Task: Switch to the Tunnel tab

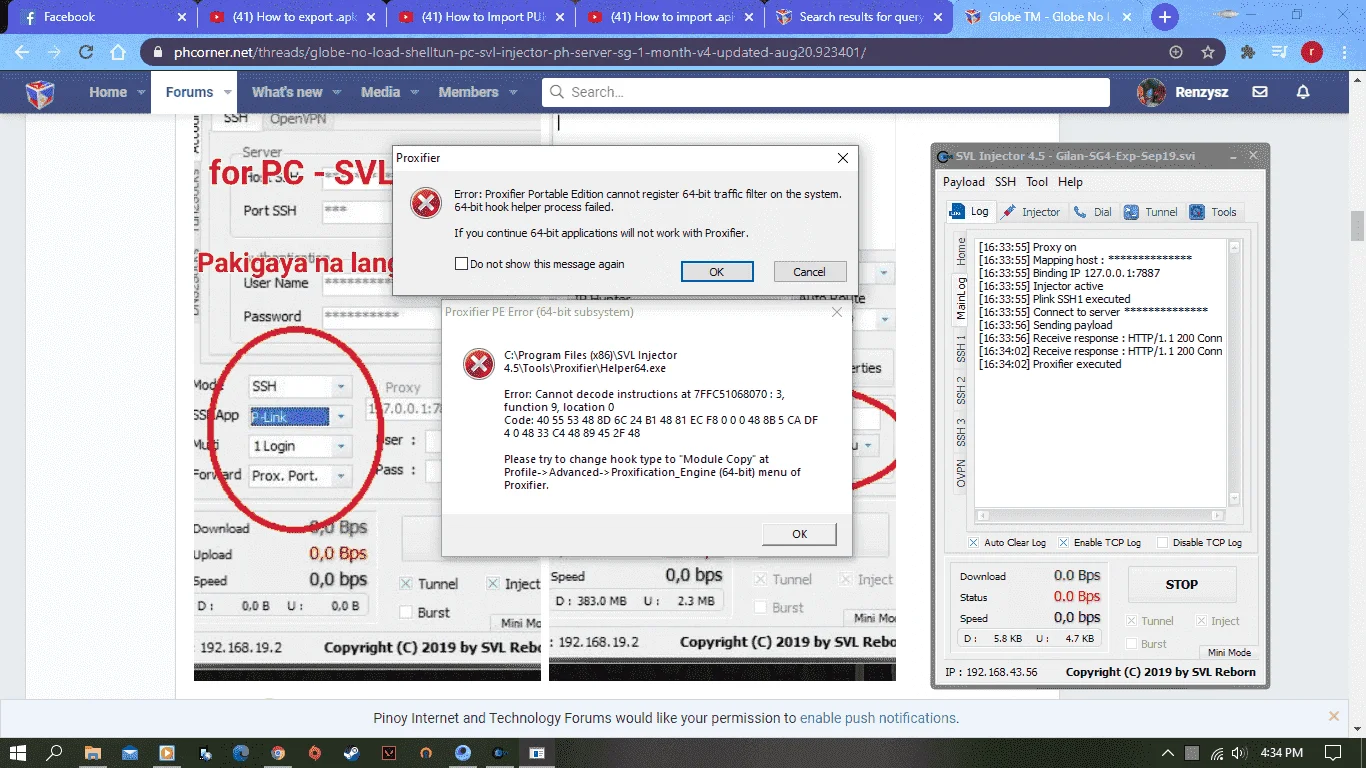Action: (x=1151, y=212)
